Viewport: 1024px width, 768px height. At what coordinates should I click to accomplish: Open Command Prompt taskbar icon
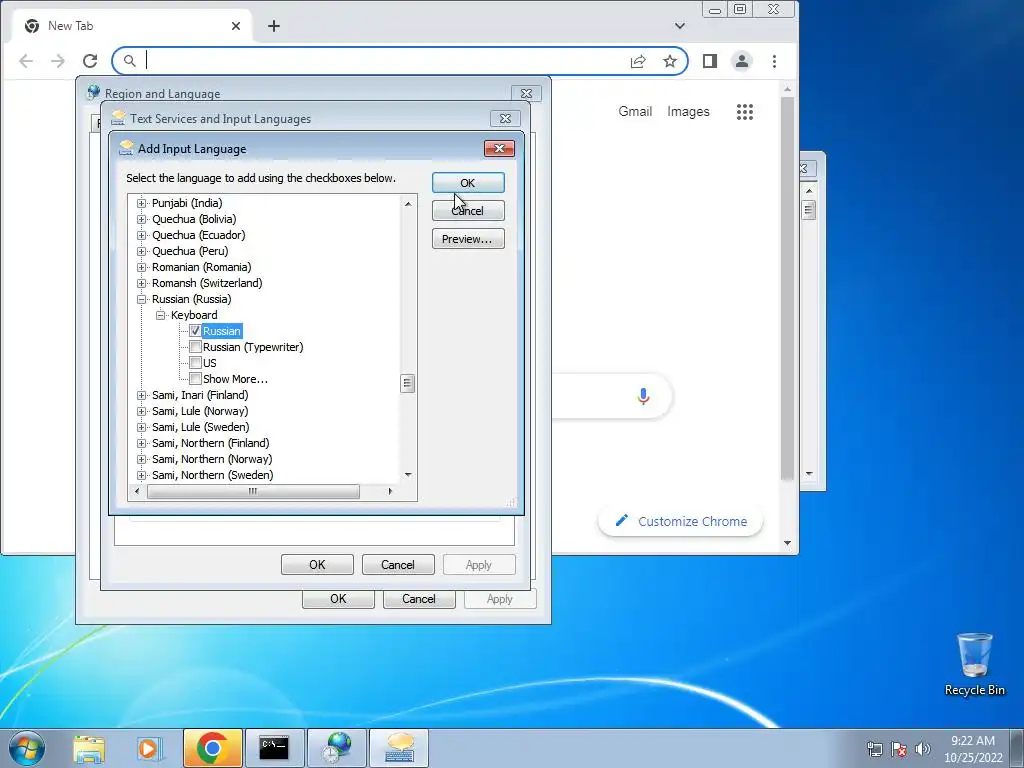(274, 748)
